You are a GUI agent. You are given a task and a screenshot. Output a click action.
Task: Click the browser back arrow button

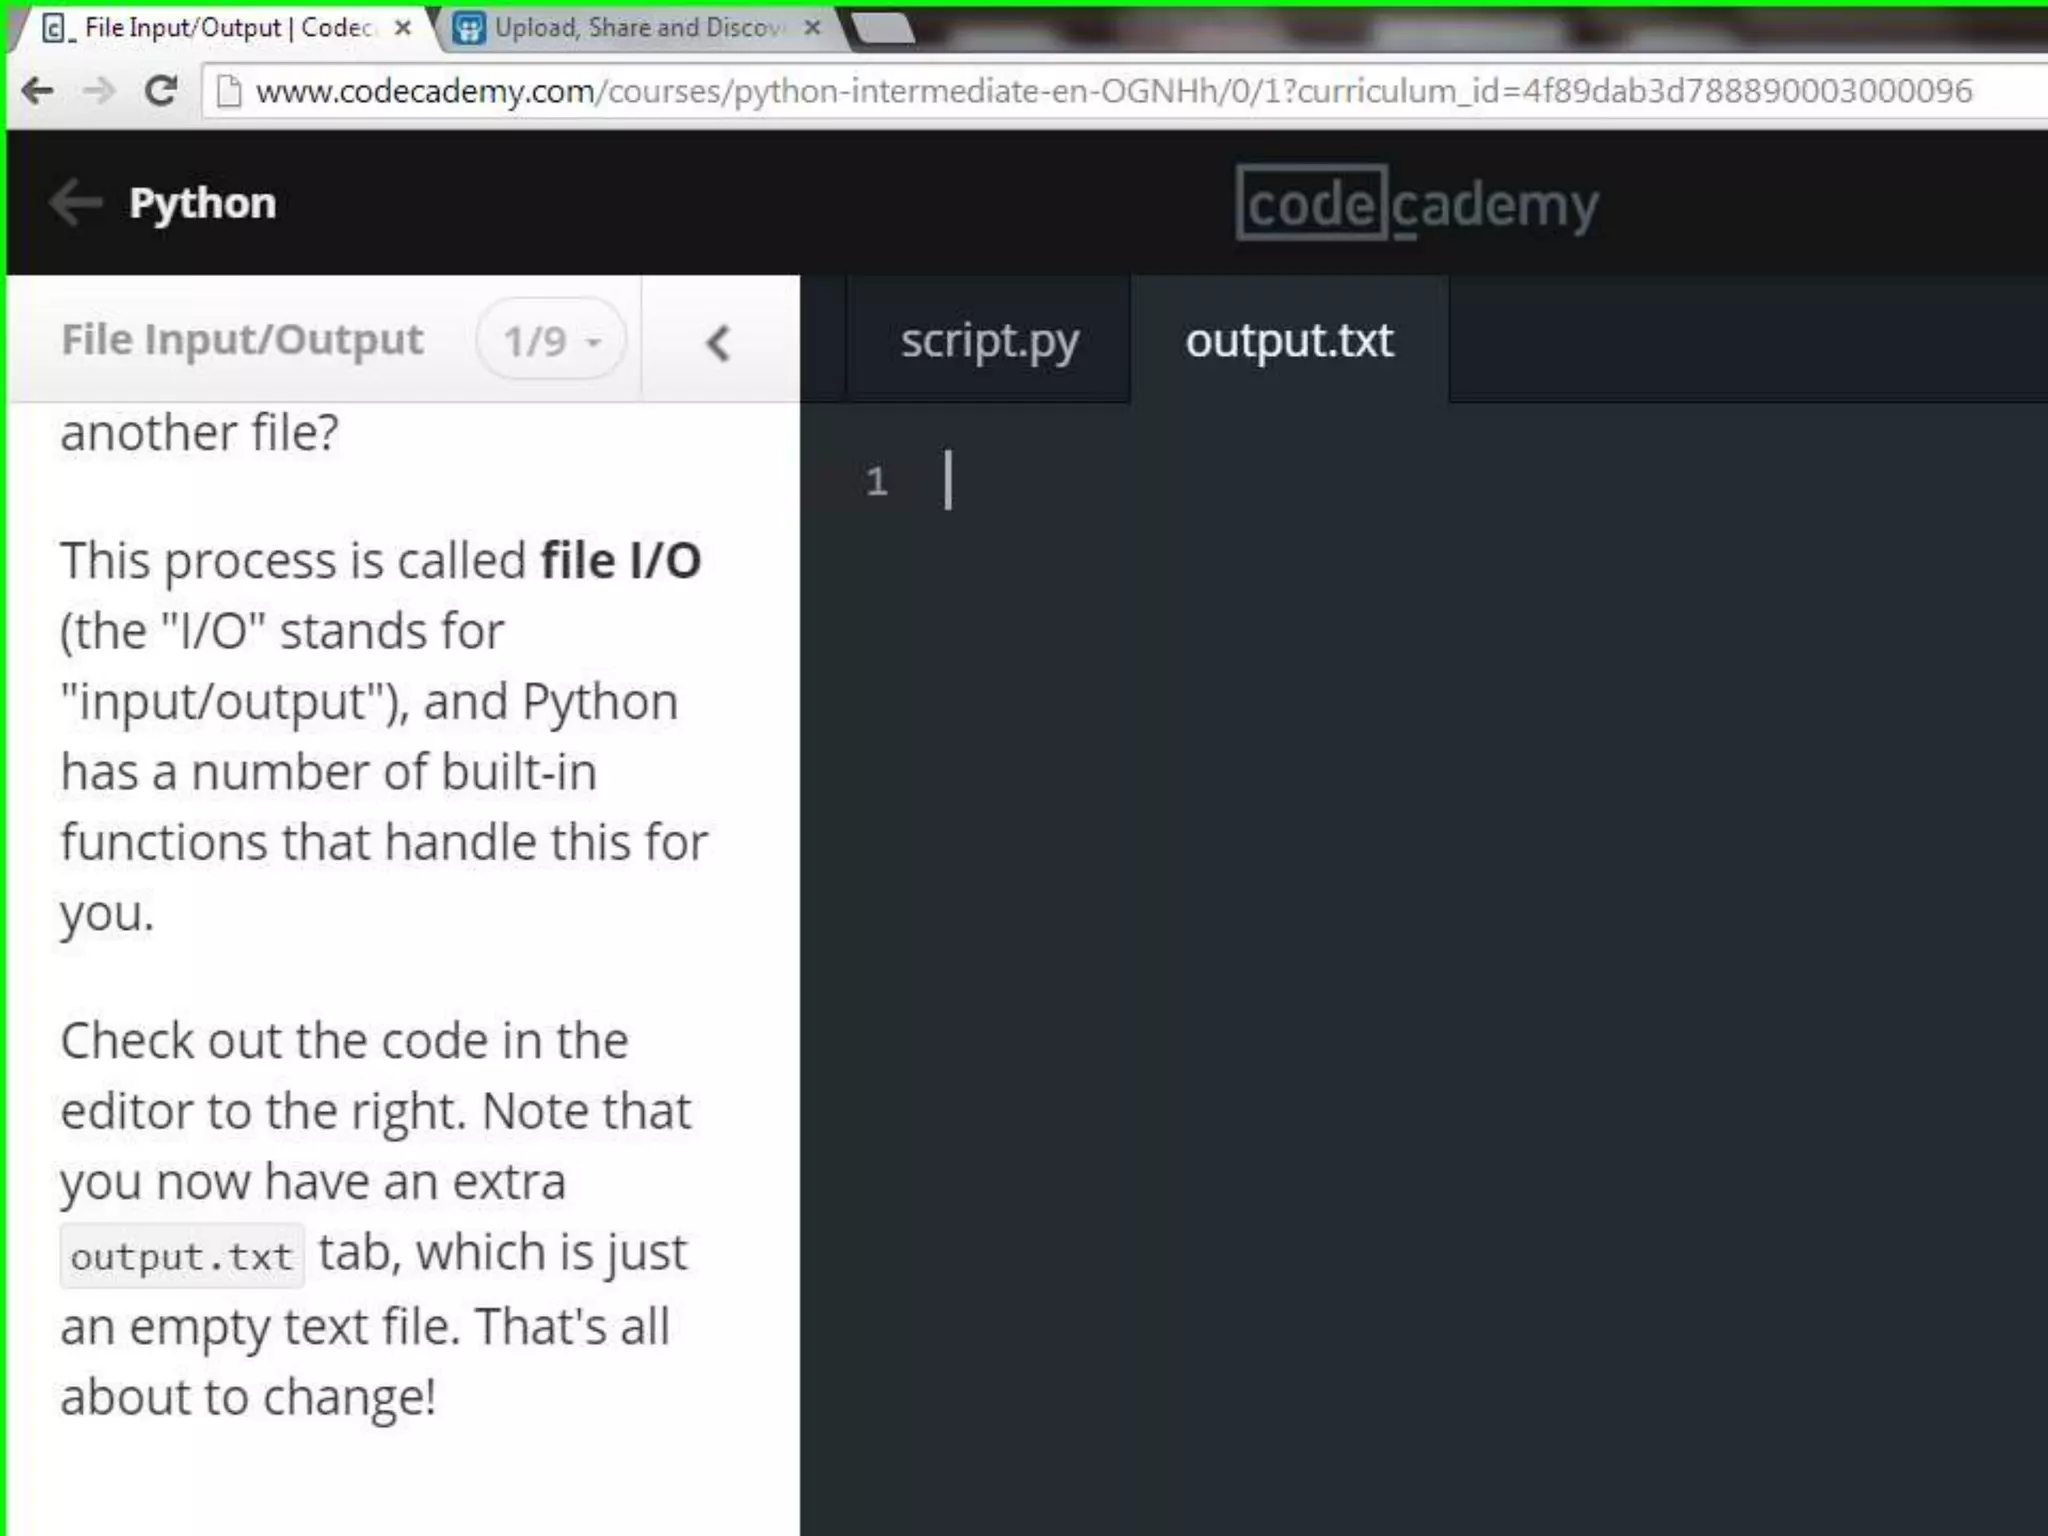pos(37,91)
